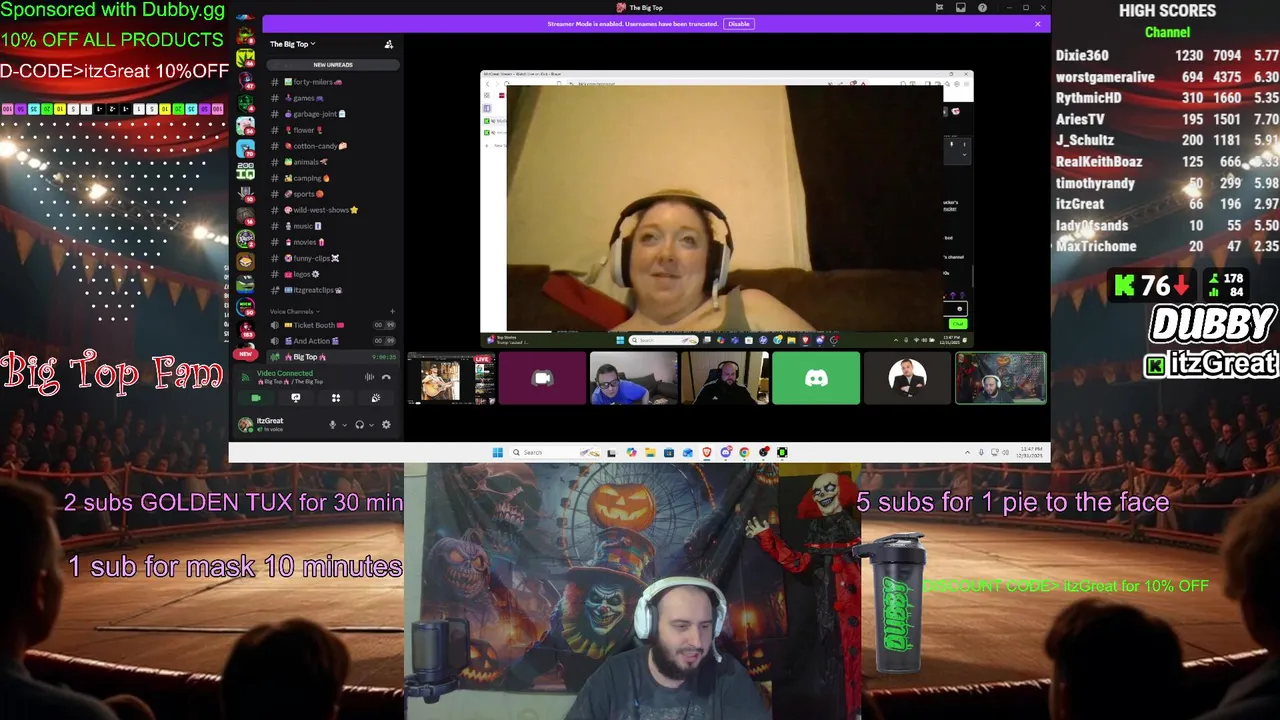Select the man-in-suit avatar participant tile

(907, 378)
